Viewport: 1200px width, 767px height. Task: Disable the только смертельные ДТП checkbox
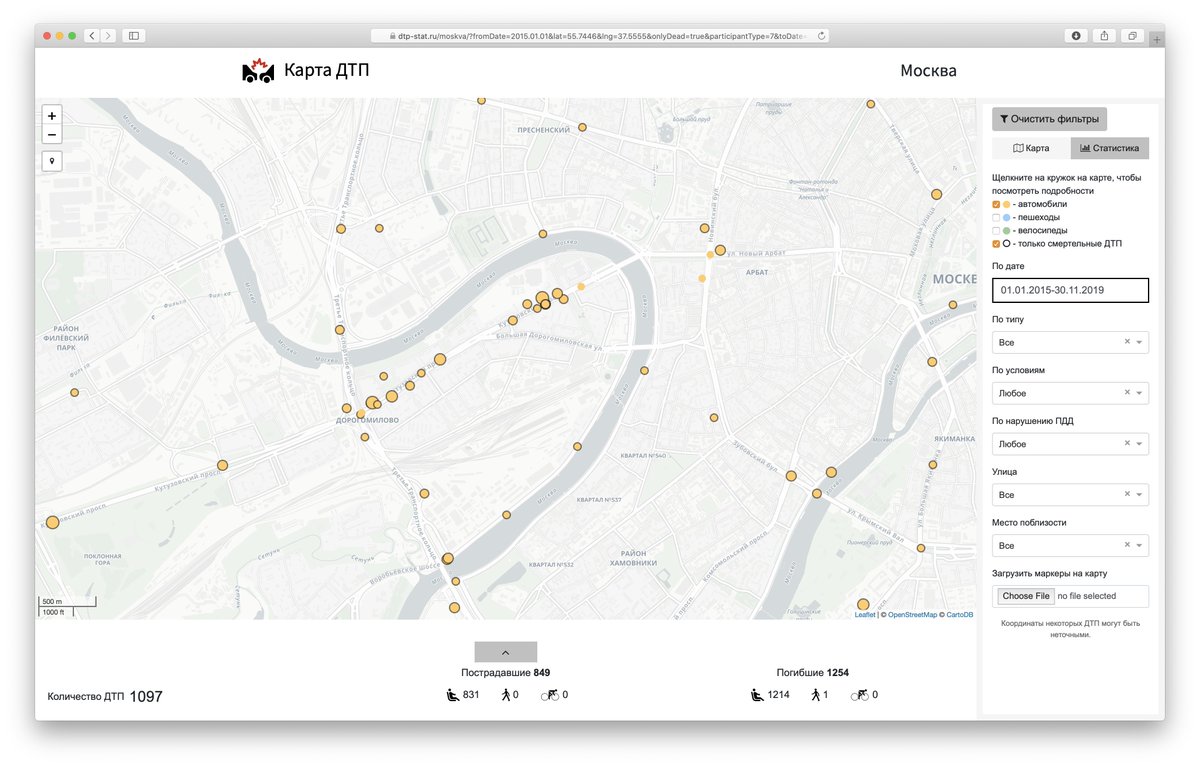pos(996,243)
